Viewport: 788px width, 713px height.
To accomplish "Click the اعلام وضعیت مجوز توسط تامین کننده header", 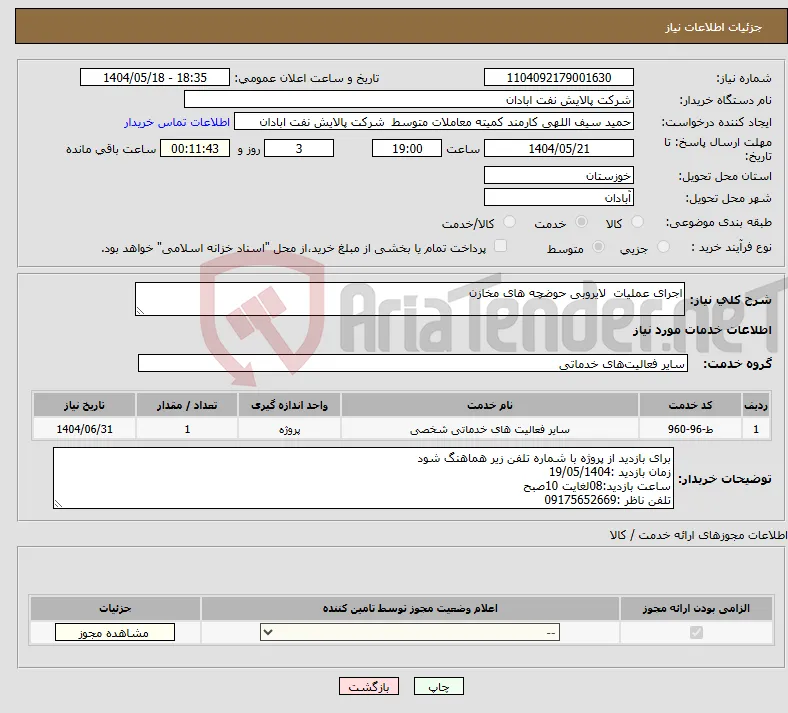I will point(410,608).
